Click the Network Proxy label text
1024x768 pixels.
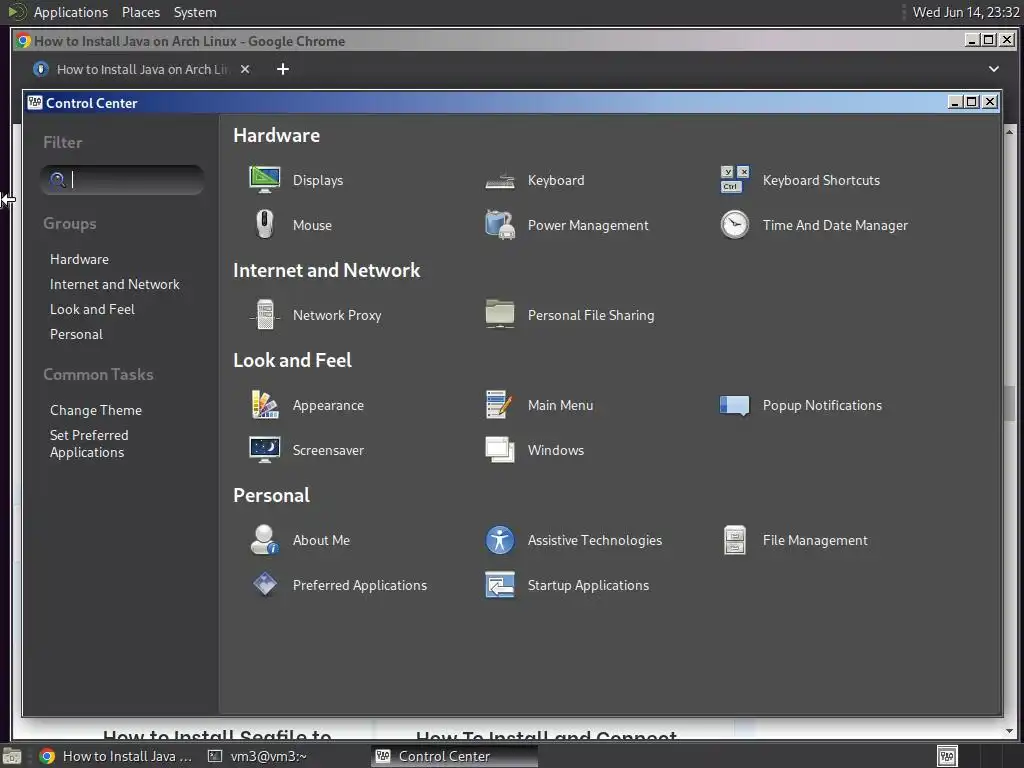(x=337, y=315)
